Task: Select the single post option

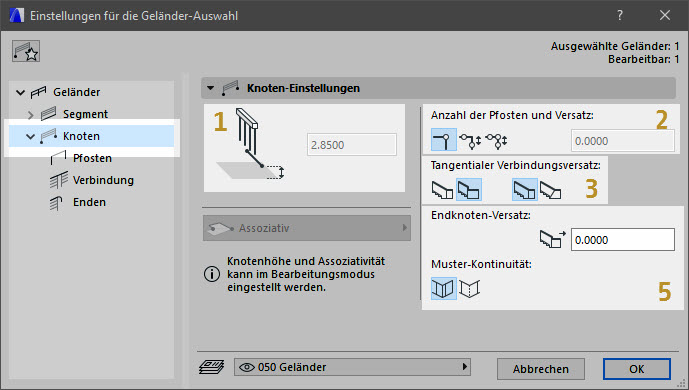Action: tap(443, 140)
